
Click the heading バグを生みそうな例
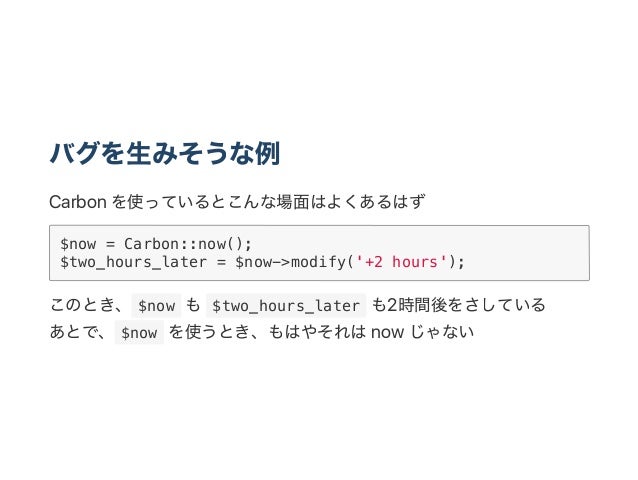click(x=164, y=153)
